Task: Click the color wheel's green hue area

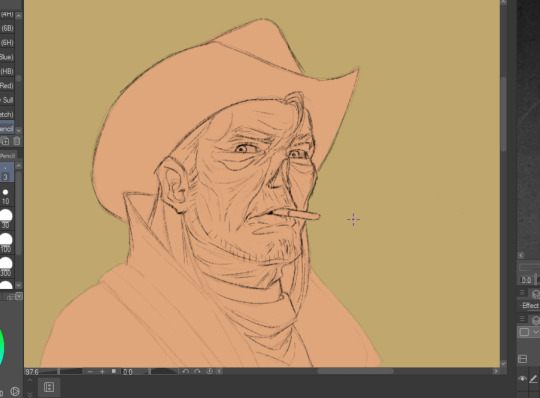Action: (x=1, y=348)
